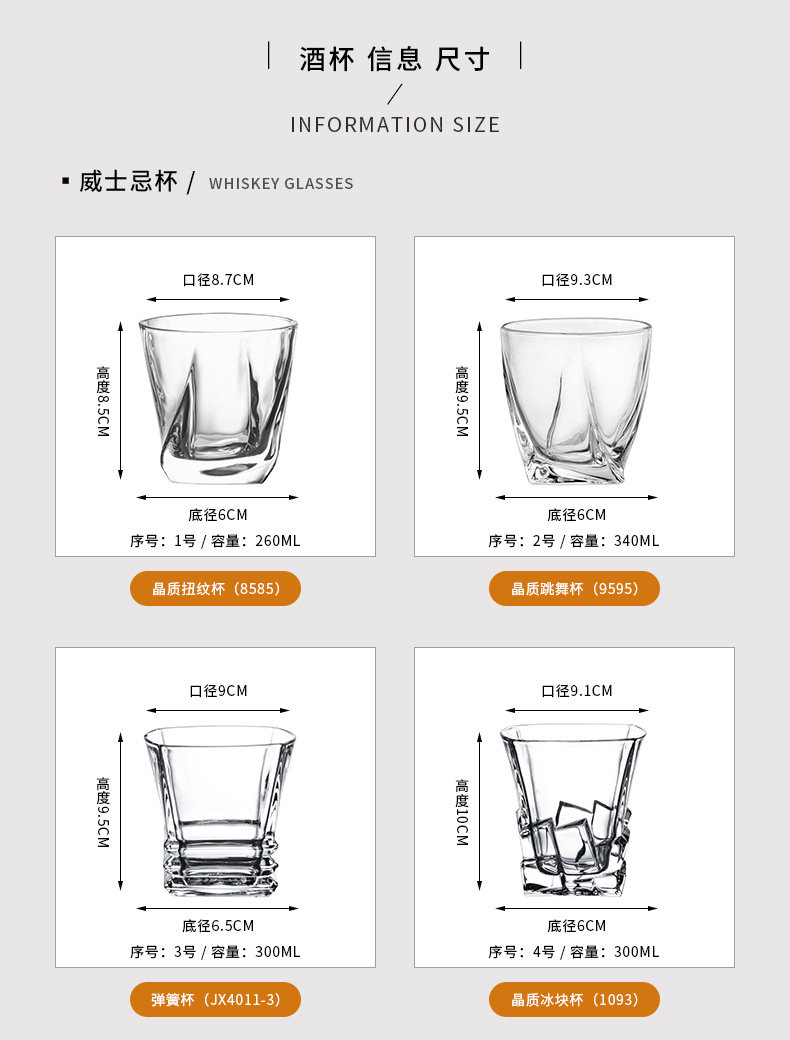
Task: Click the ice block glass image number 4
Action: point(574,810)
